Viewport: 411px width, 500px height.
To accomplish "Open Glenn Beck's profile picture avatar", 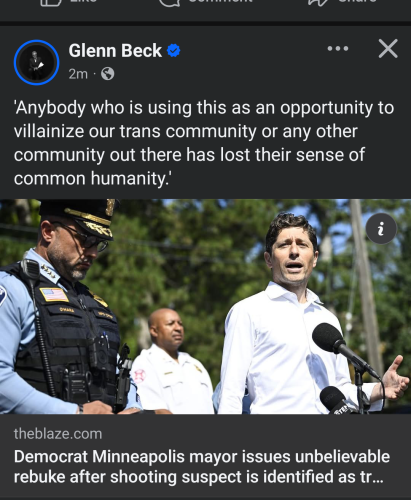I will pos(37,62).
